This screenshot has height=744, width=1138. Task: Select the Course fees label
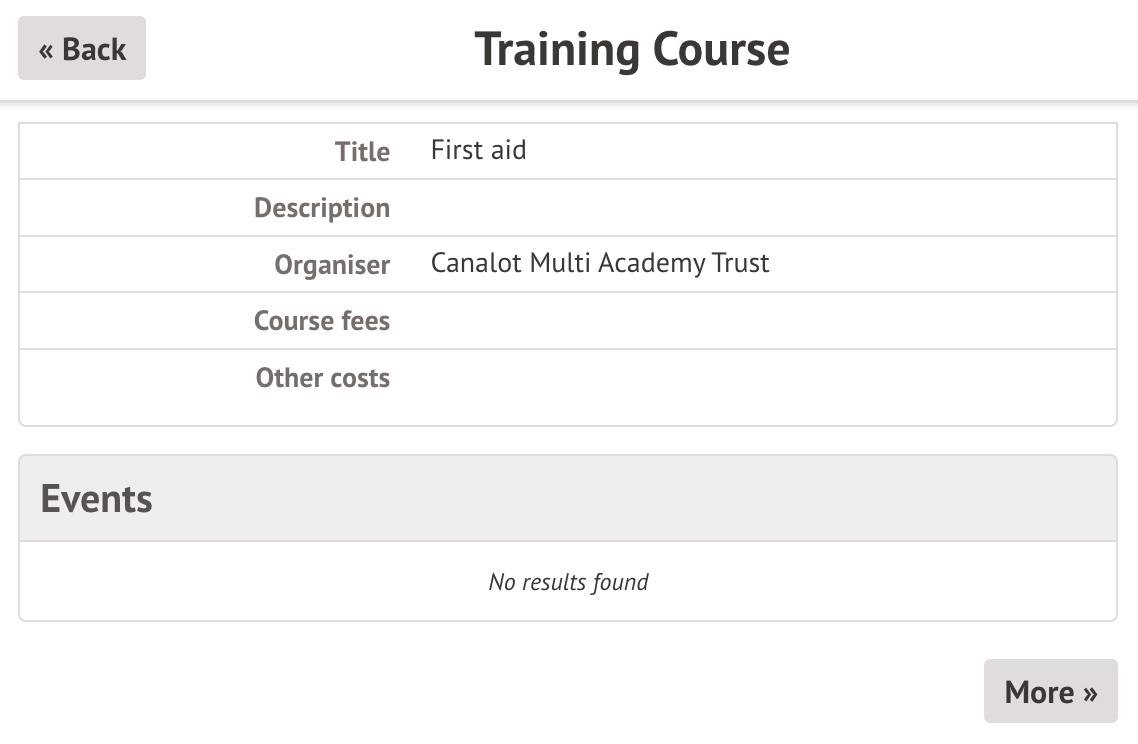coord(322,321)
